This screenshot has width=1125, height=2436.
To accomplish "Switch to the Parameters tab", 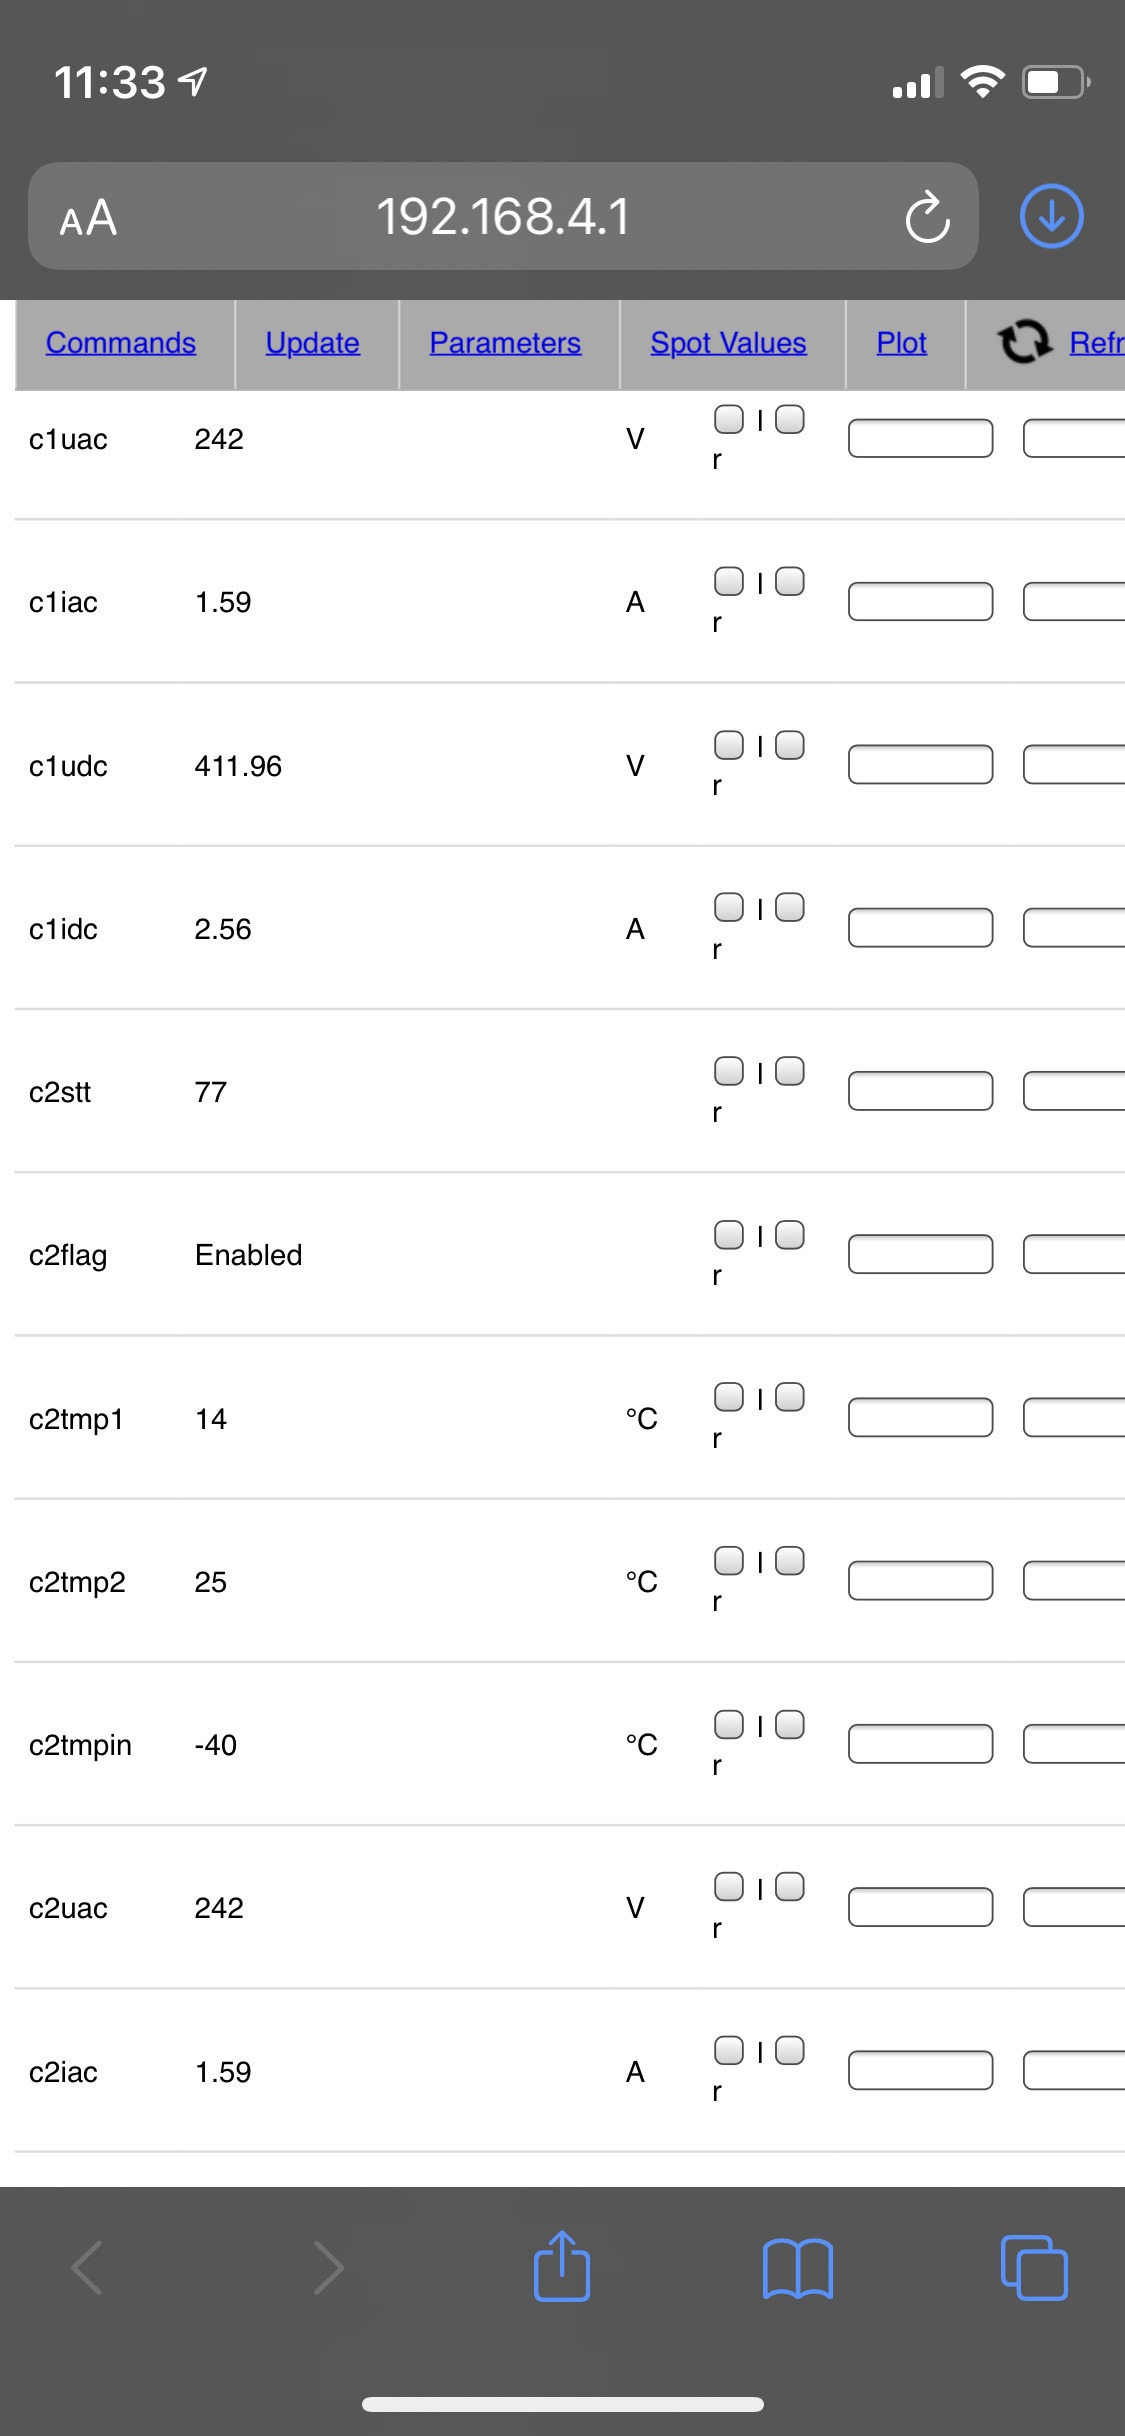I will point(505,343).
